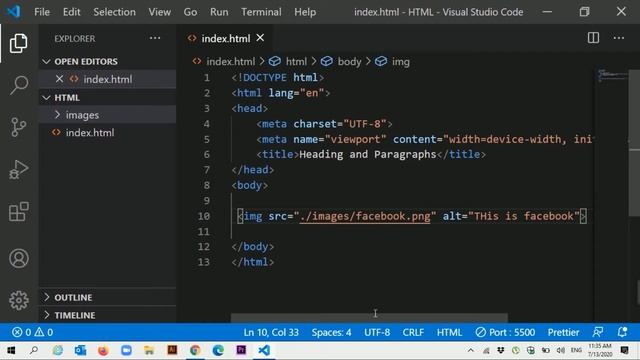Click the minimap at editor's right edge
Image resolution: width=640 pixels, height=360 pixels.
point(612,76)
